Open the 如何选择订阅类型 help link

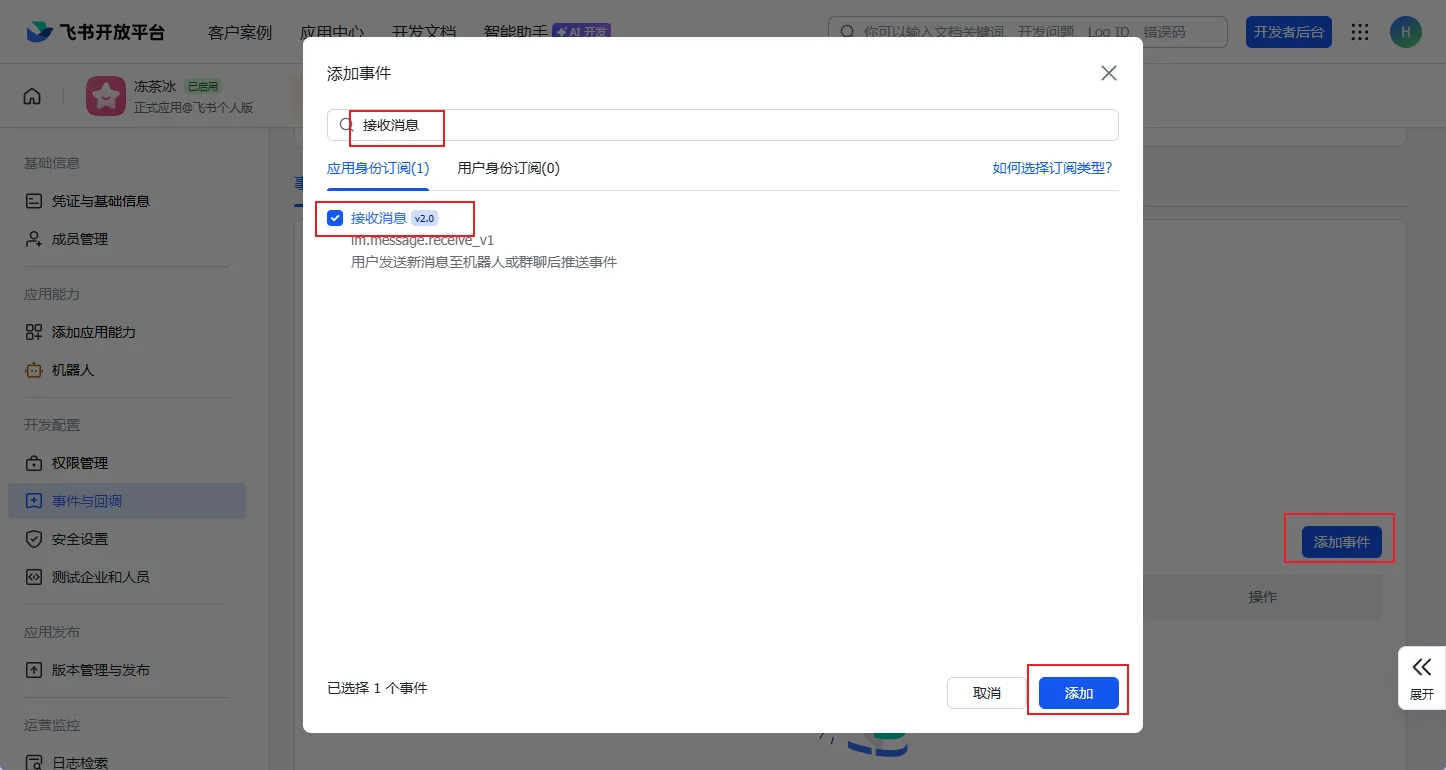pos(1052,168)
